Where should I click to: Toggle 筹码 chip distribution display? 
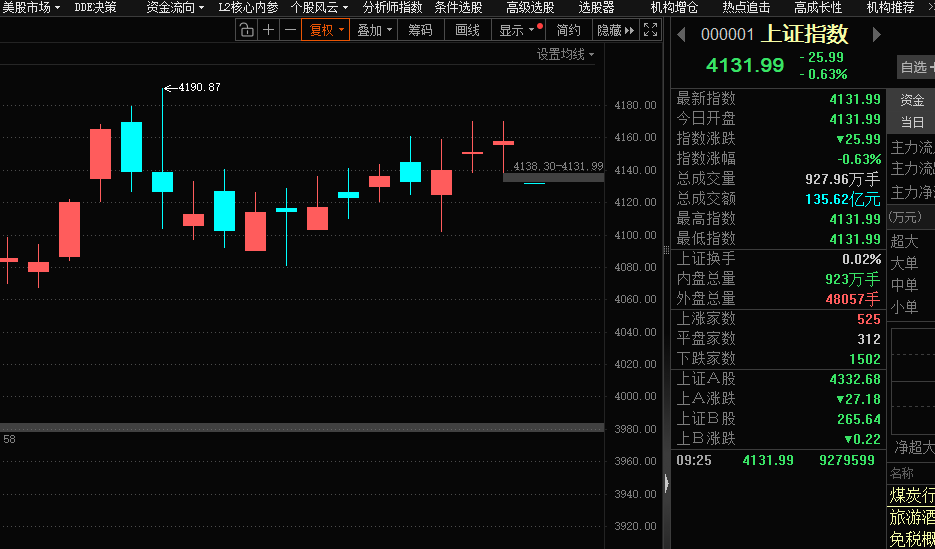(420, 30)
